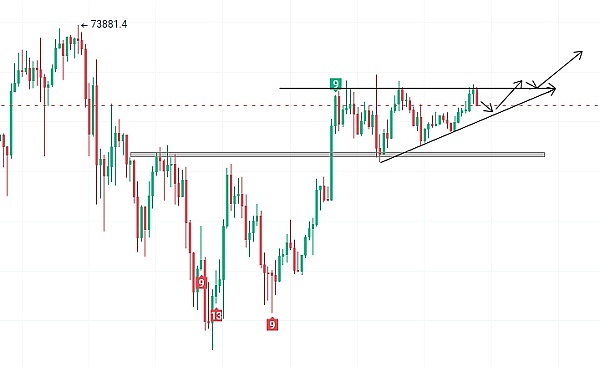The width and height of the screenshot is (600, 367).
Task: Click the ascending black trendline
Action: pos(467,126)
